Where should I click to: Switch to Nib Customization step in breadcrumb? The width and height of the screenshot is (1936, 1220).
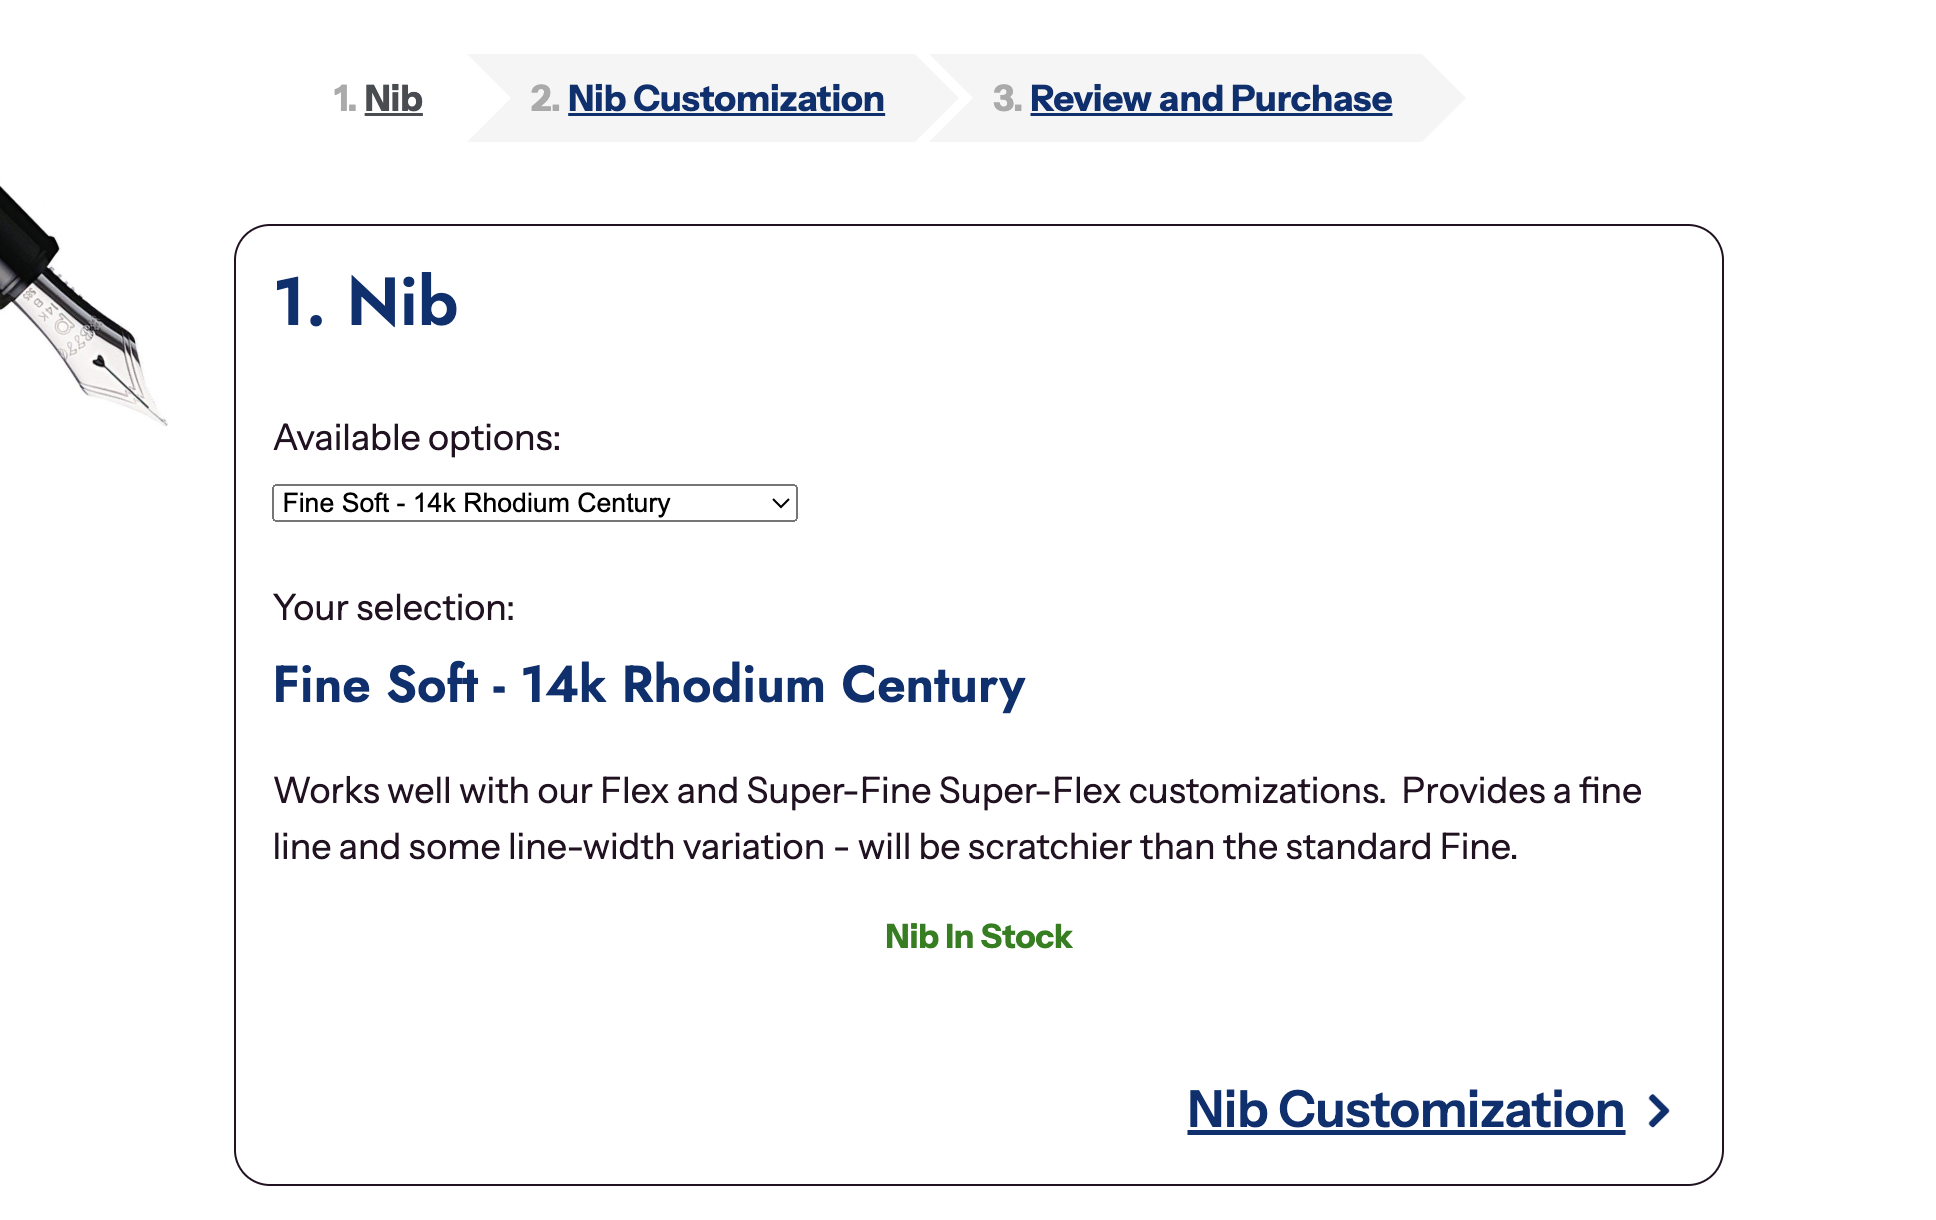[725, 99]
